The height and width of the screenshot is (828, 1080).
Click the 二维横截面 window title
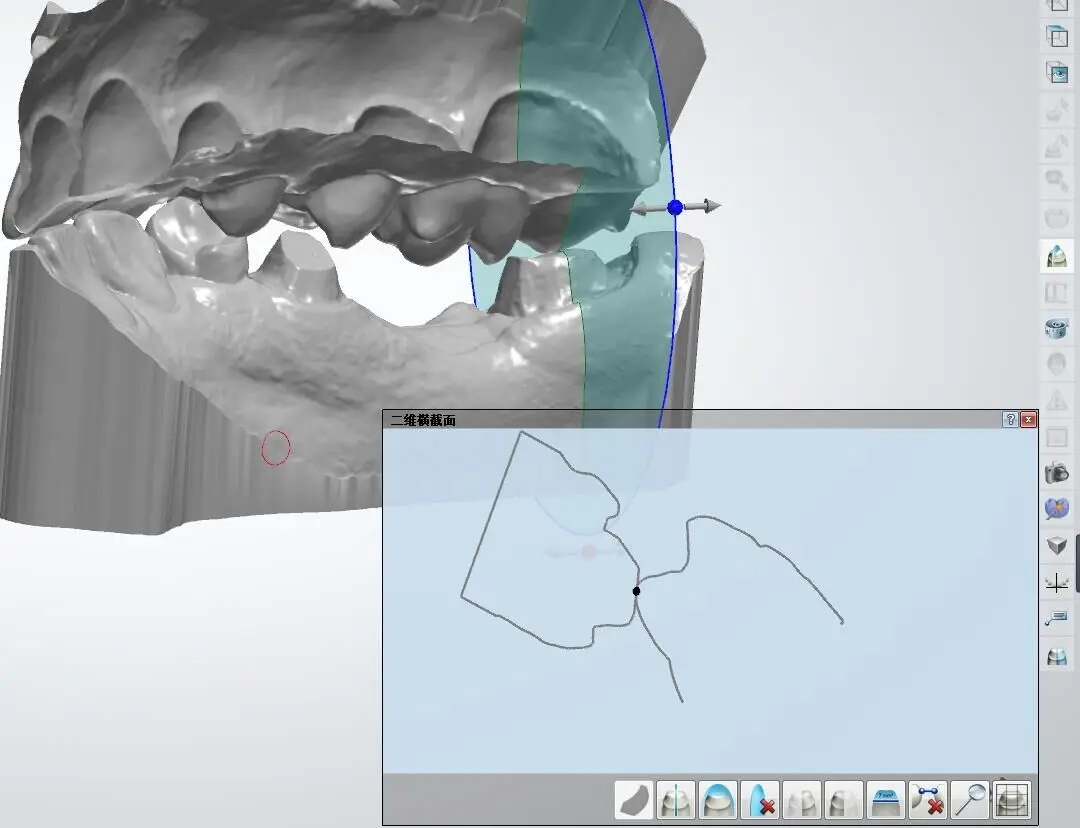[423, 420]
